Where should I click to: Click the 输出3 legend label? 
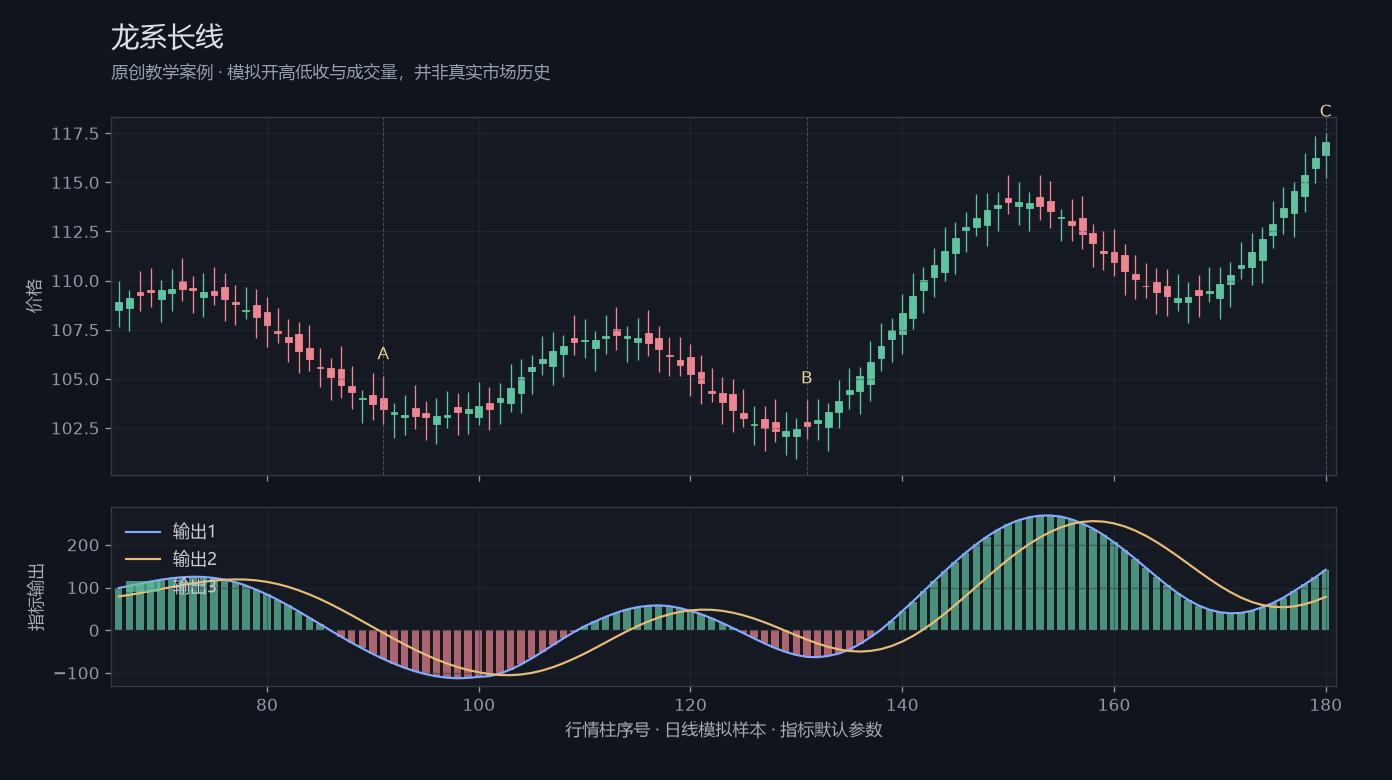click(x=194, y=587)
